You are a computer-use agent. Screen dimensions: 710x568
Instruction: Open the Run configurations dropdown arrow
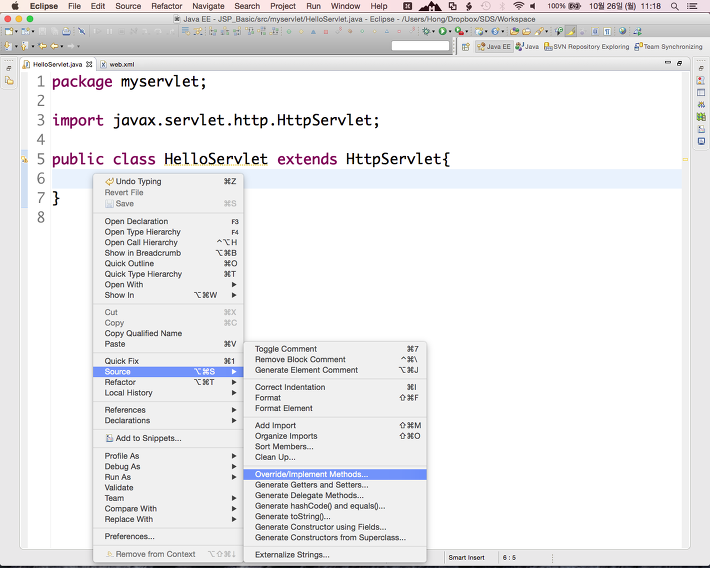pyautogui.click(x=450, y=32)
